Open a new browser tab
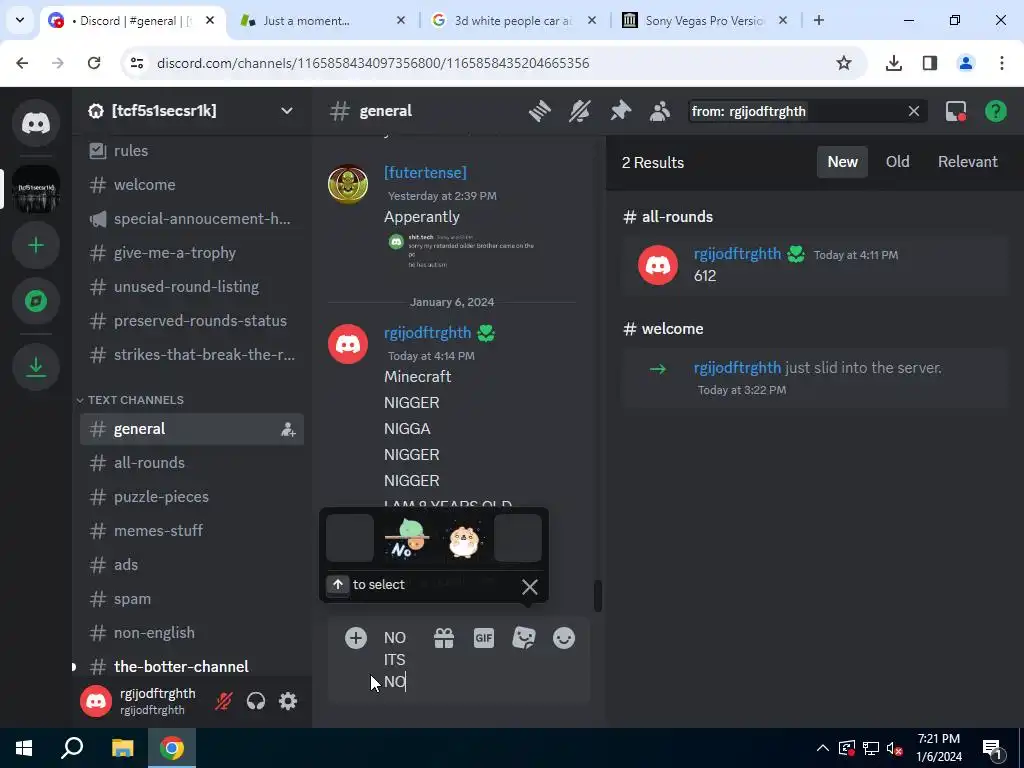 pos(818,21)
